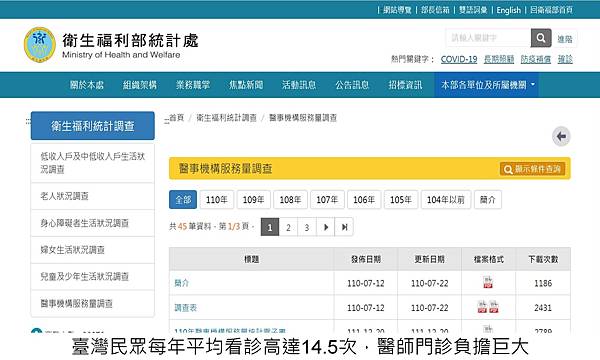The height and width of the screenshot is (360, 600).
Task: Open 網站導覽 site map link
Action: tap(397, 10)
